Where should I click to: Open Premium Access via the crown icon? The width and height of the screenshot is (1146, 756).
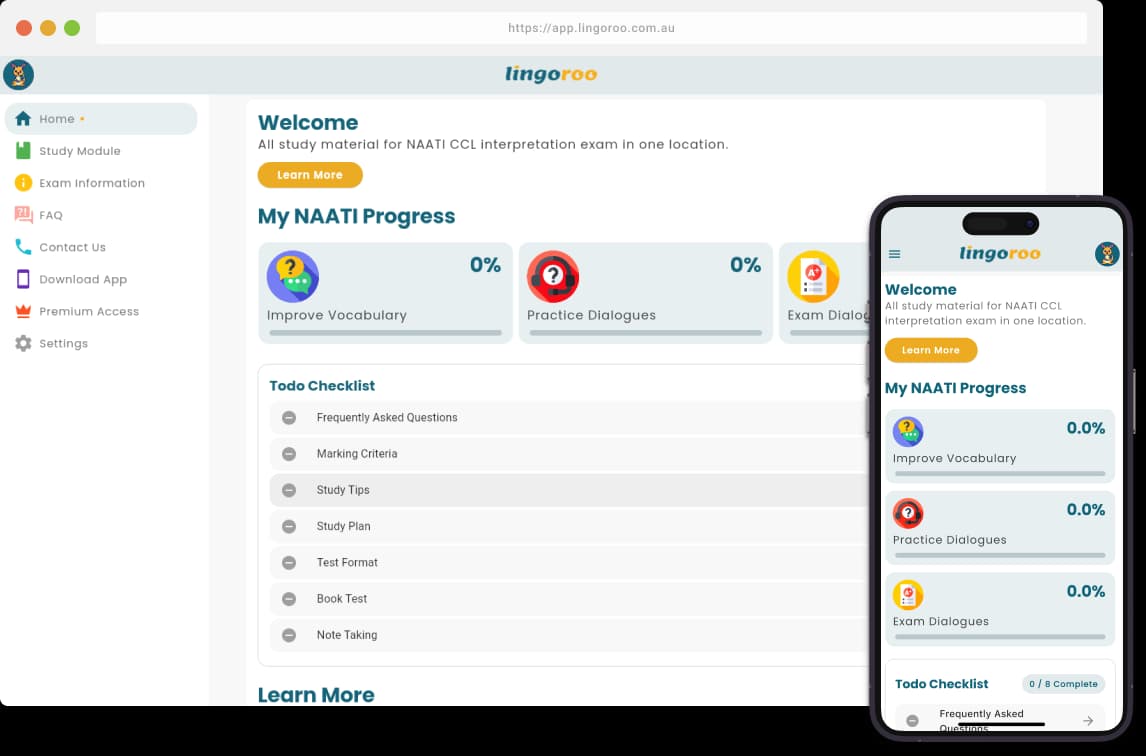tap(22, 311)
